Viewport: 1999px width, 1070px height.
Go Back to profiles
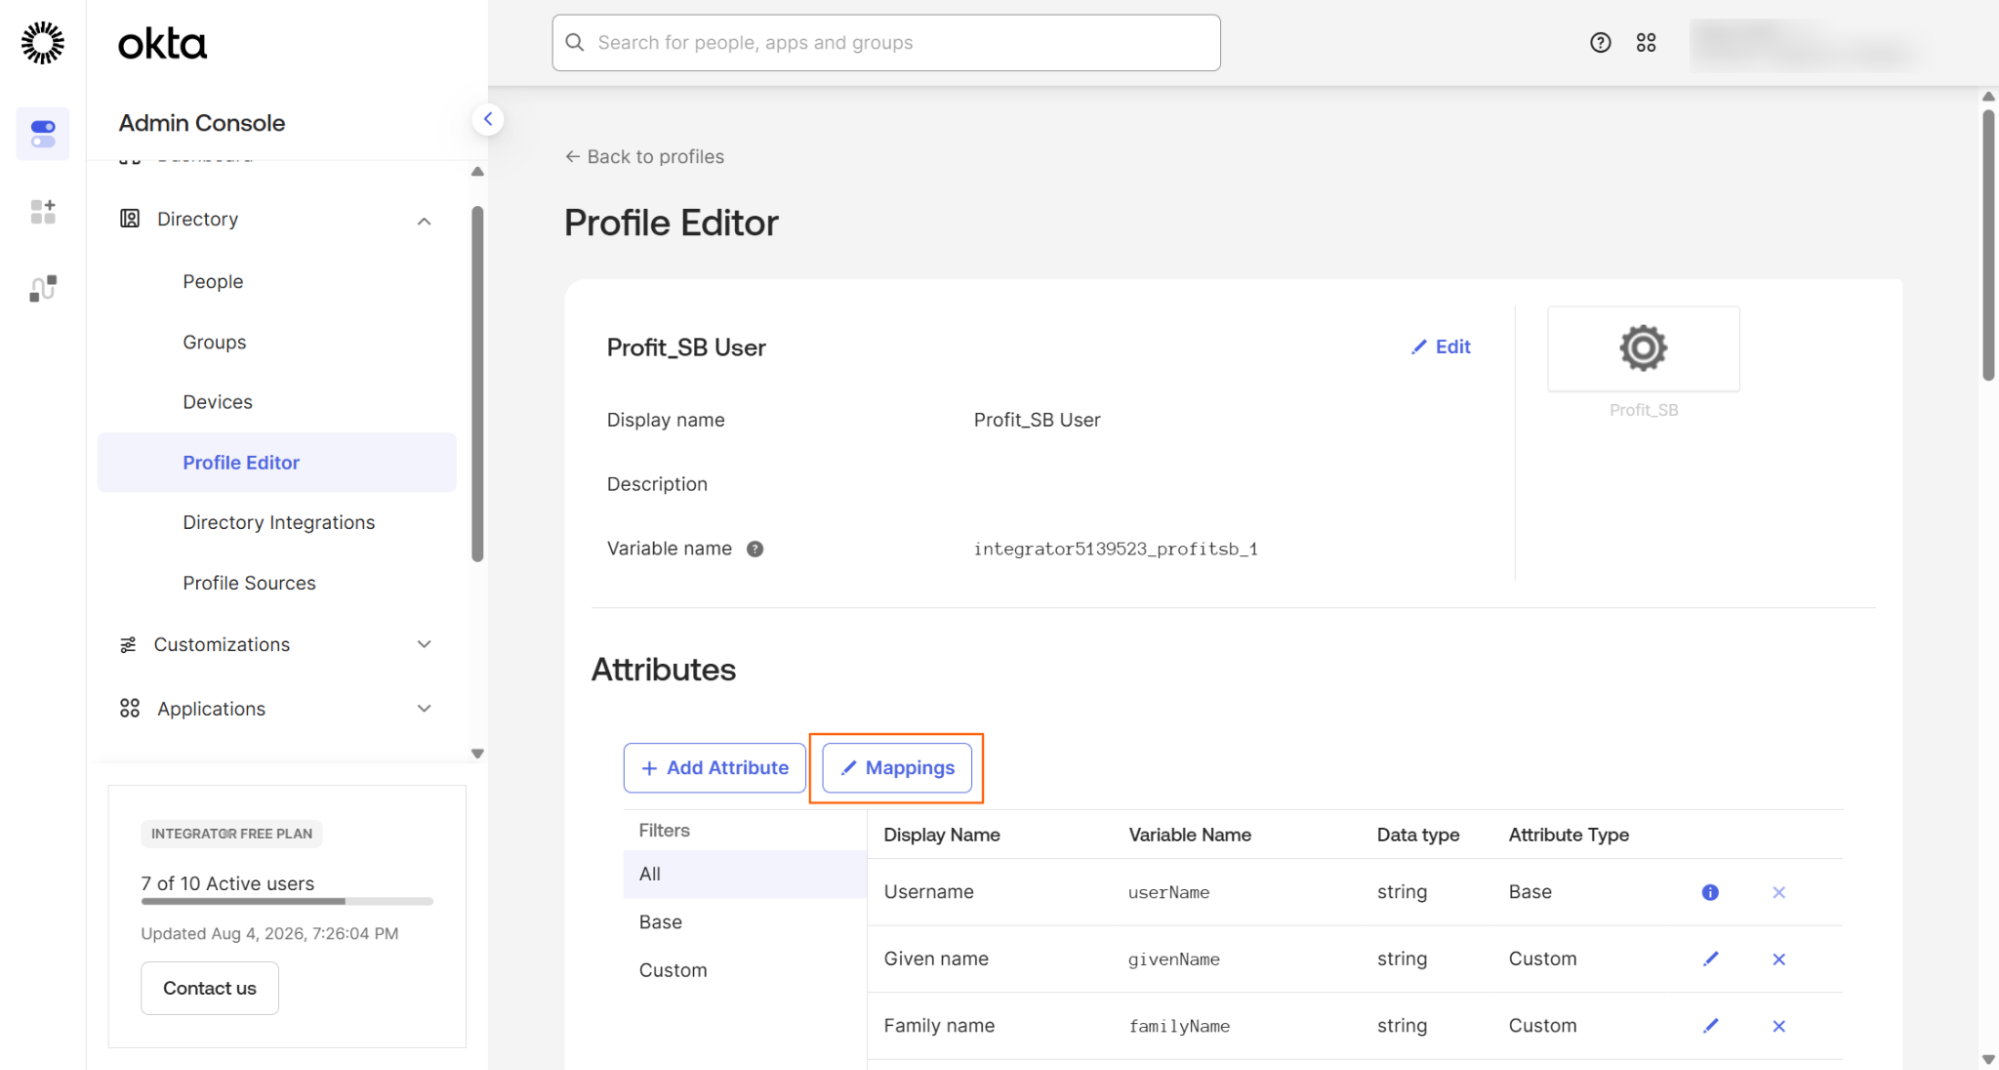pyautogui.click(x=644, y=157)
